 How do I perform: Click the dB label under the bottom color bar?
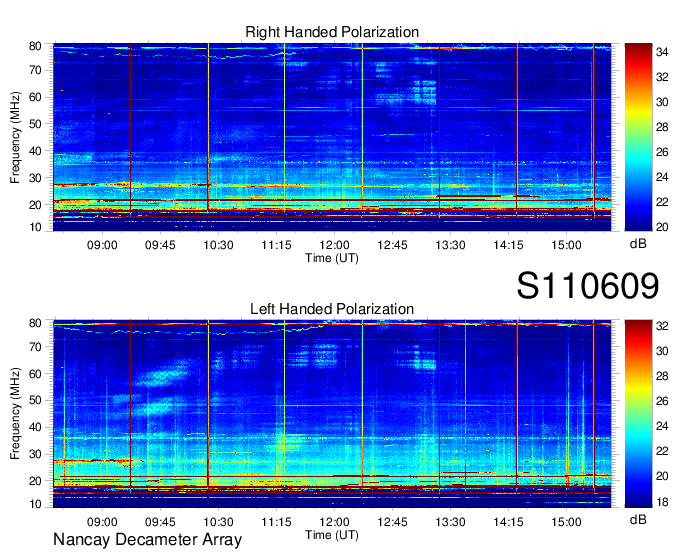click(x=638, y=519)
